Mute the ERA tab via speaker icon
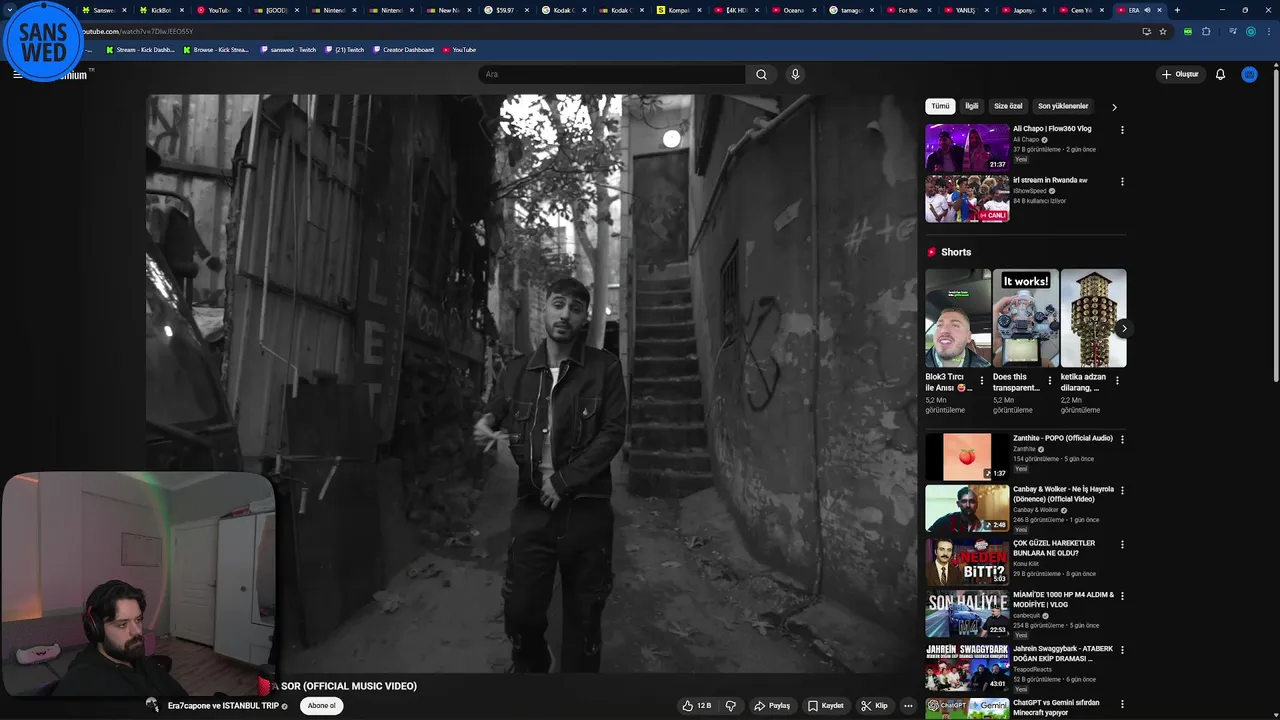 (1147, 10)
